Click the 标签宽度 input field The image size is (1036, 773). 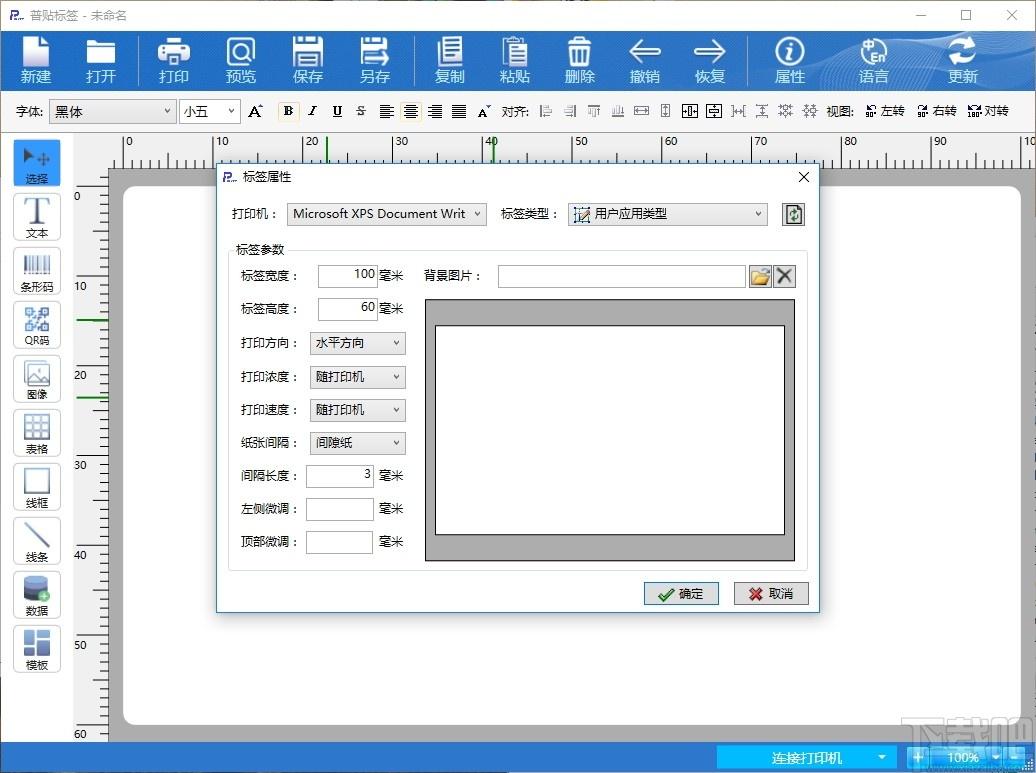pos(348,276)
